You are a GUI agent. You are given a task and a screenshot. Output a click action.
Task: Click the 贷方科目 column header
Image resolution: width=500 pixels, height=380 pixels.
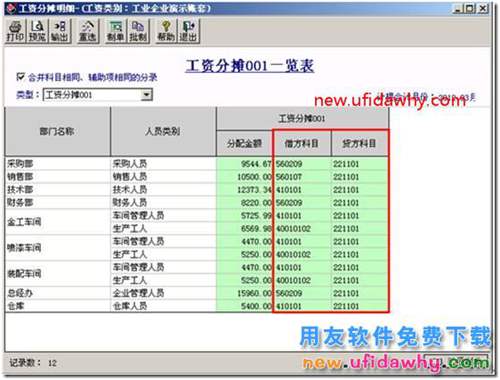[359, 143]
